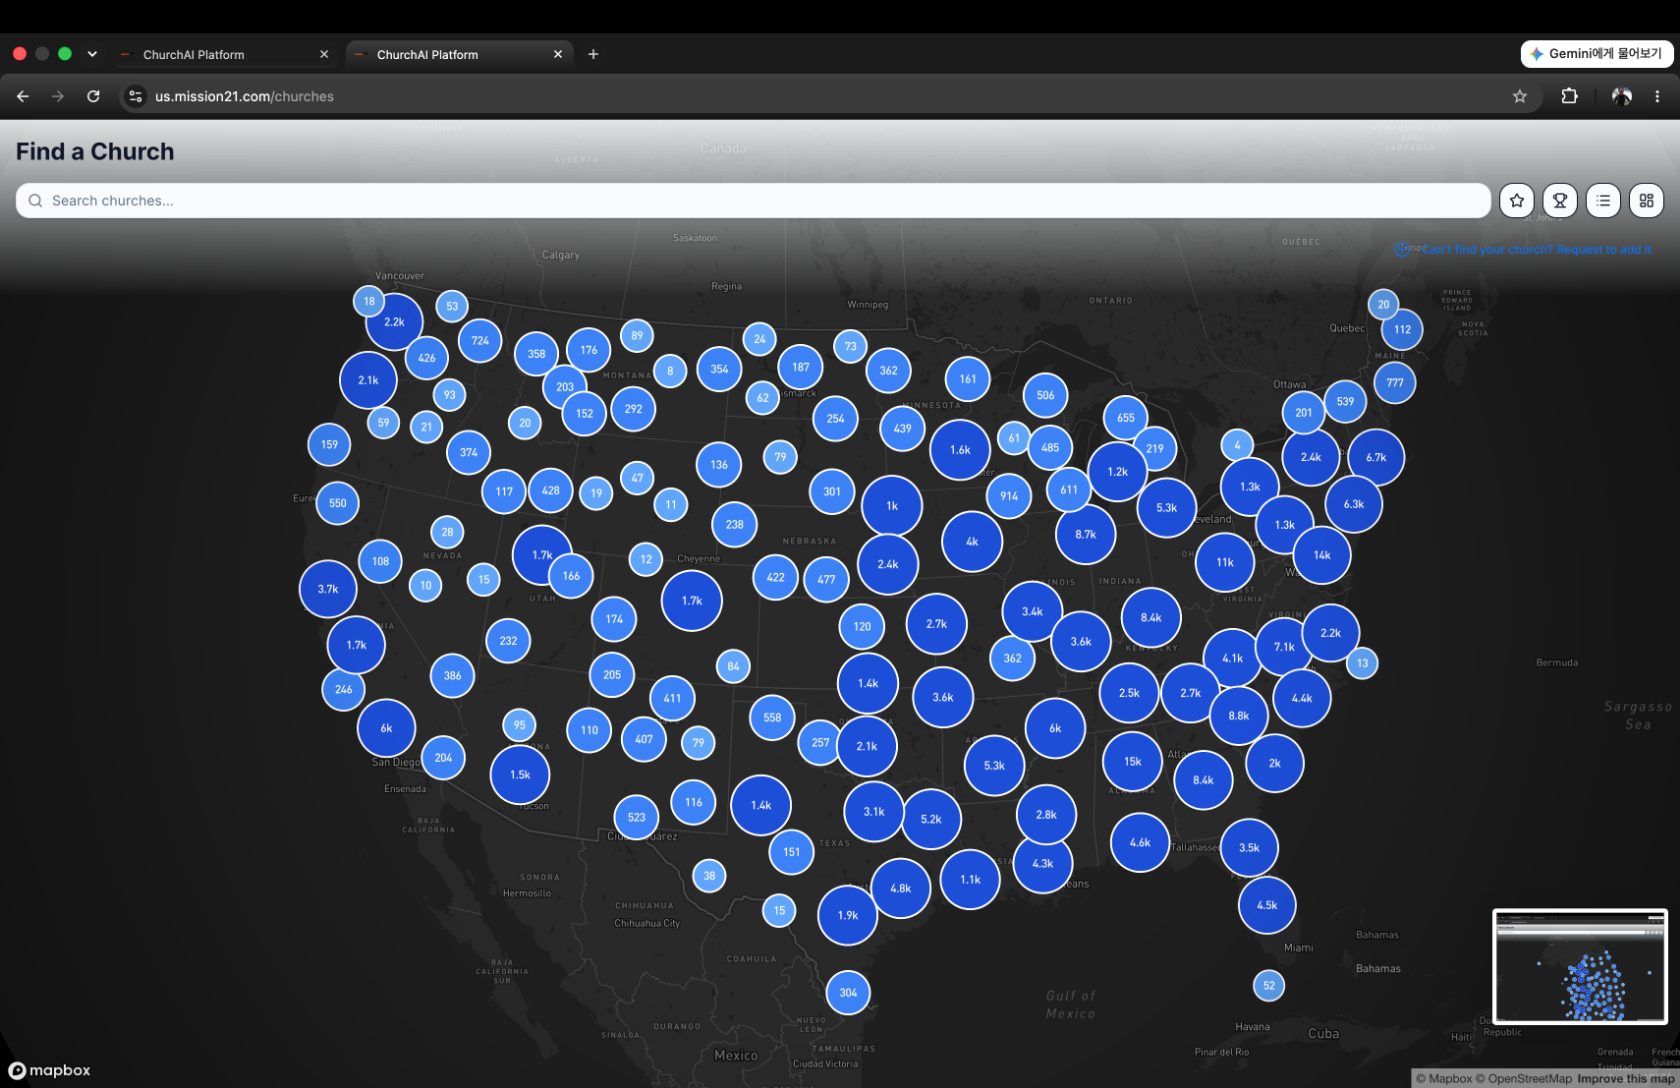The image size is (1680, 1088).
Task: Select the 4.5k cluster in Florida
Action: coord(1267,905)
